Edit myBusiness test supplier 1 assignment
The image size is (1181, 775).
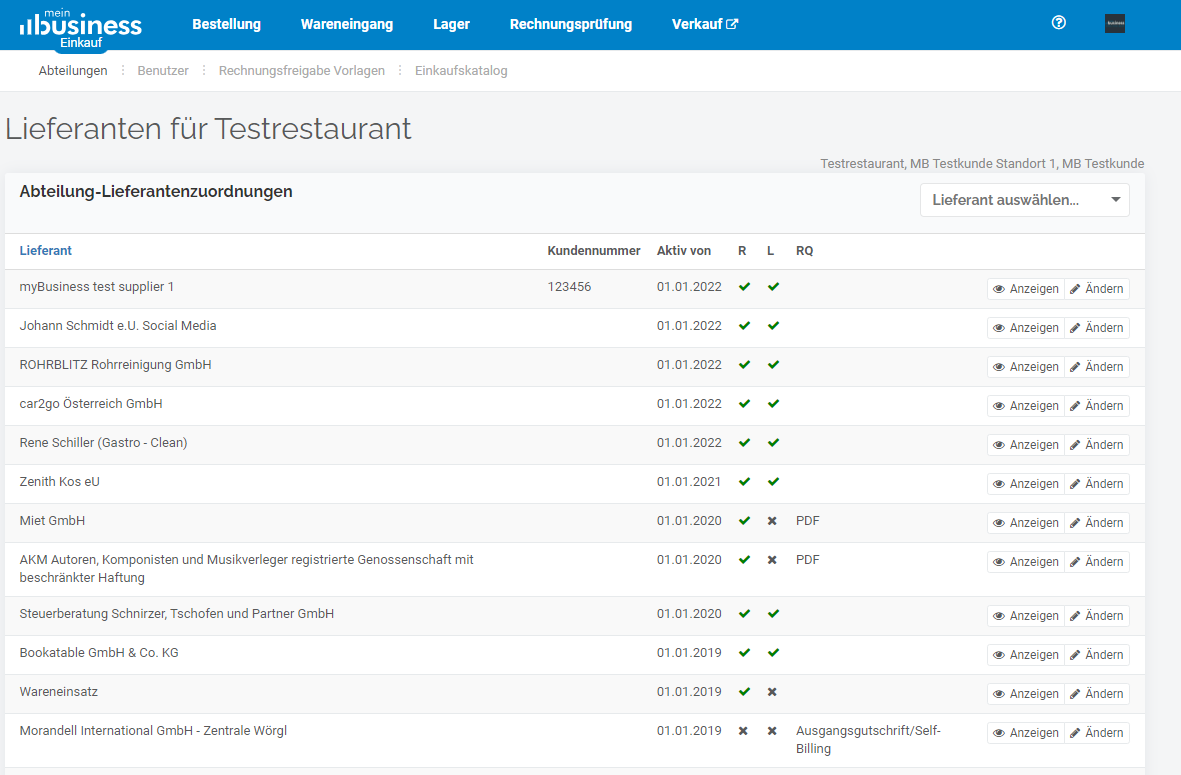click(1097, 289)
